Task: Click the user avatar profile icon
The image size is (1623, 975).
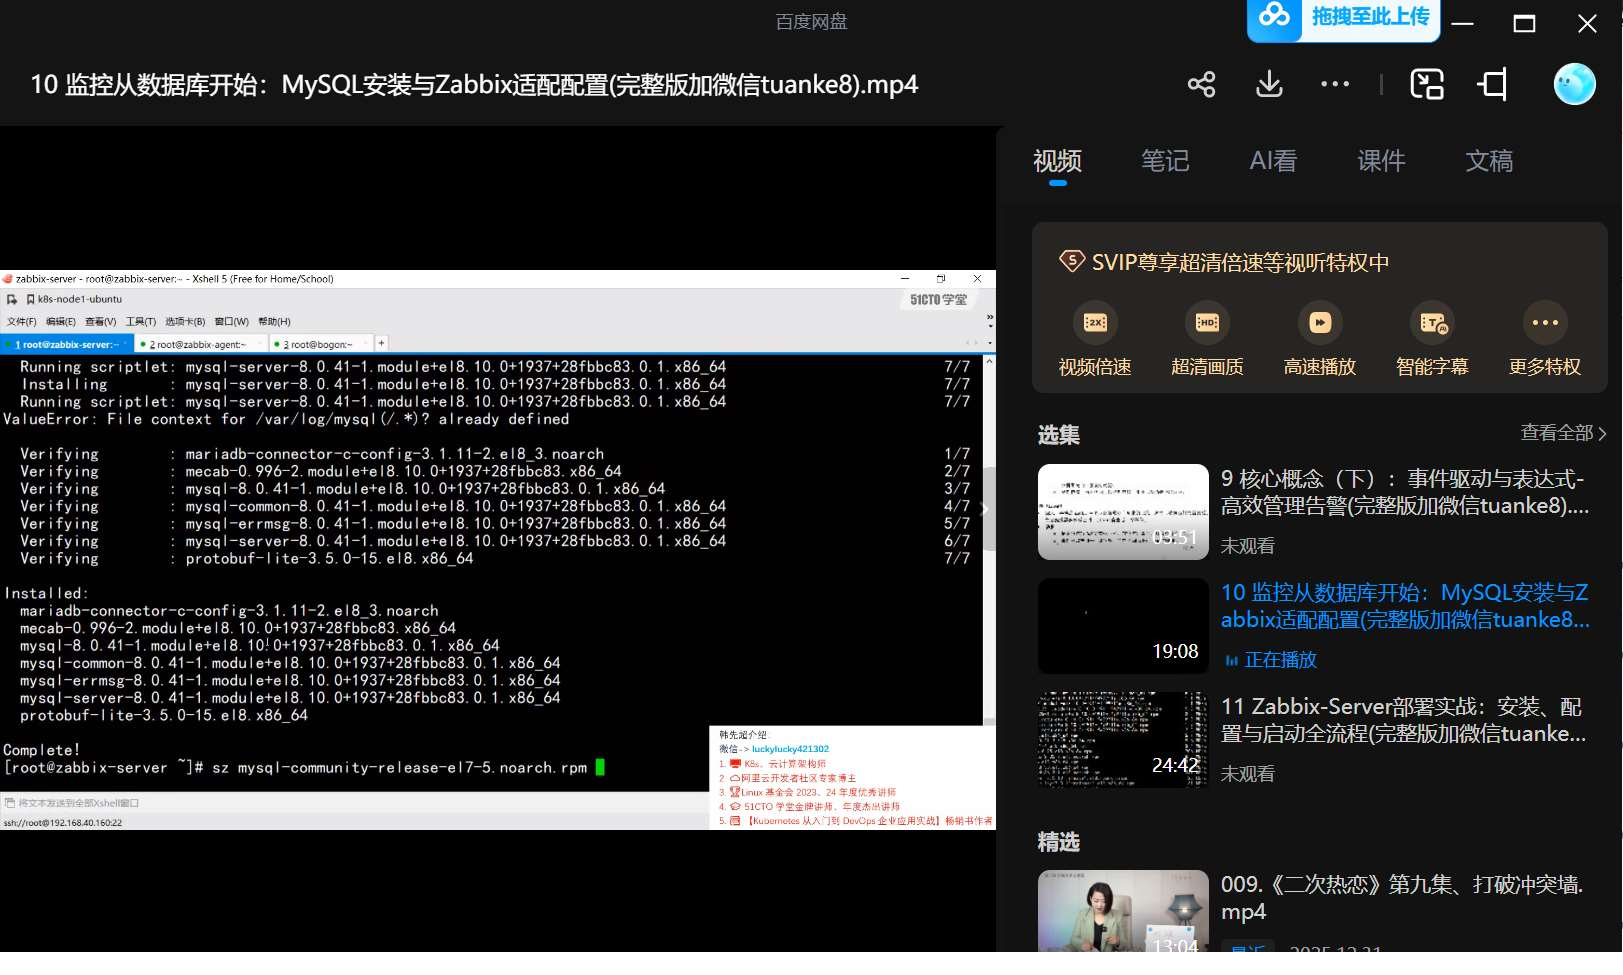Action: click(1573, 84)
